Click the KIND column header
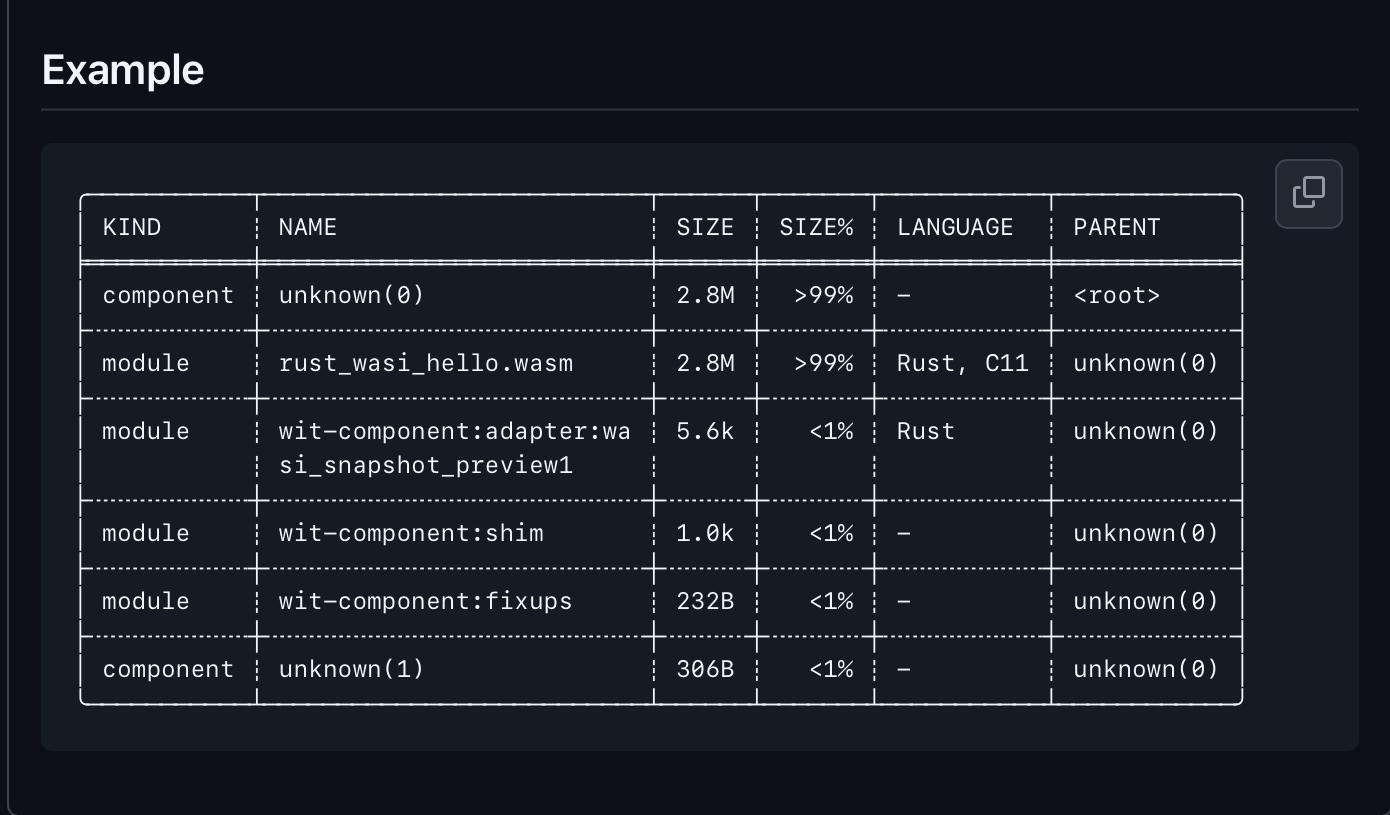Image resolution: width=1390 pixels, height=815 pixels. pos(132,227)
